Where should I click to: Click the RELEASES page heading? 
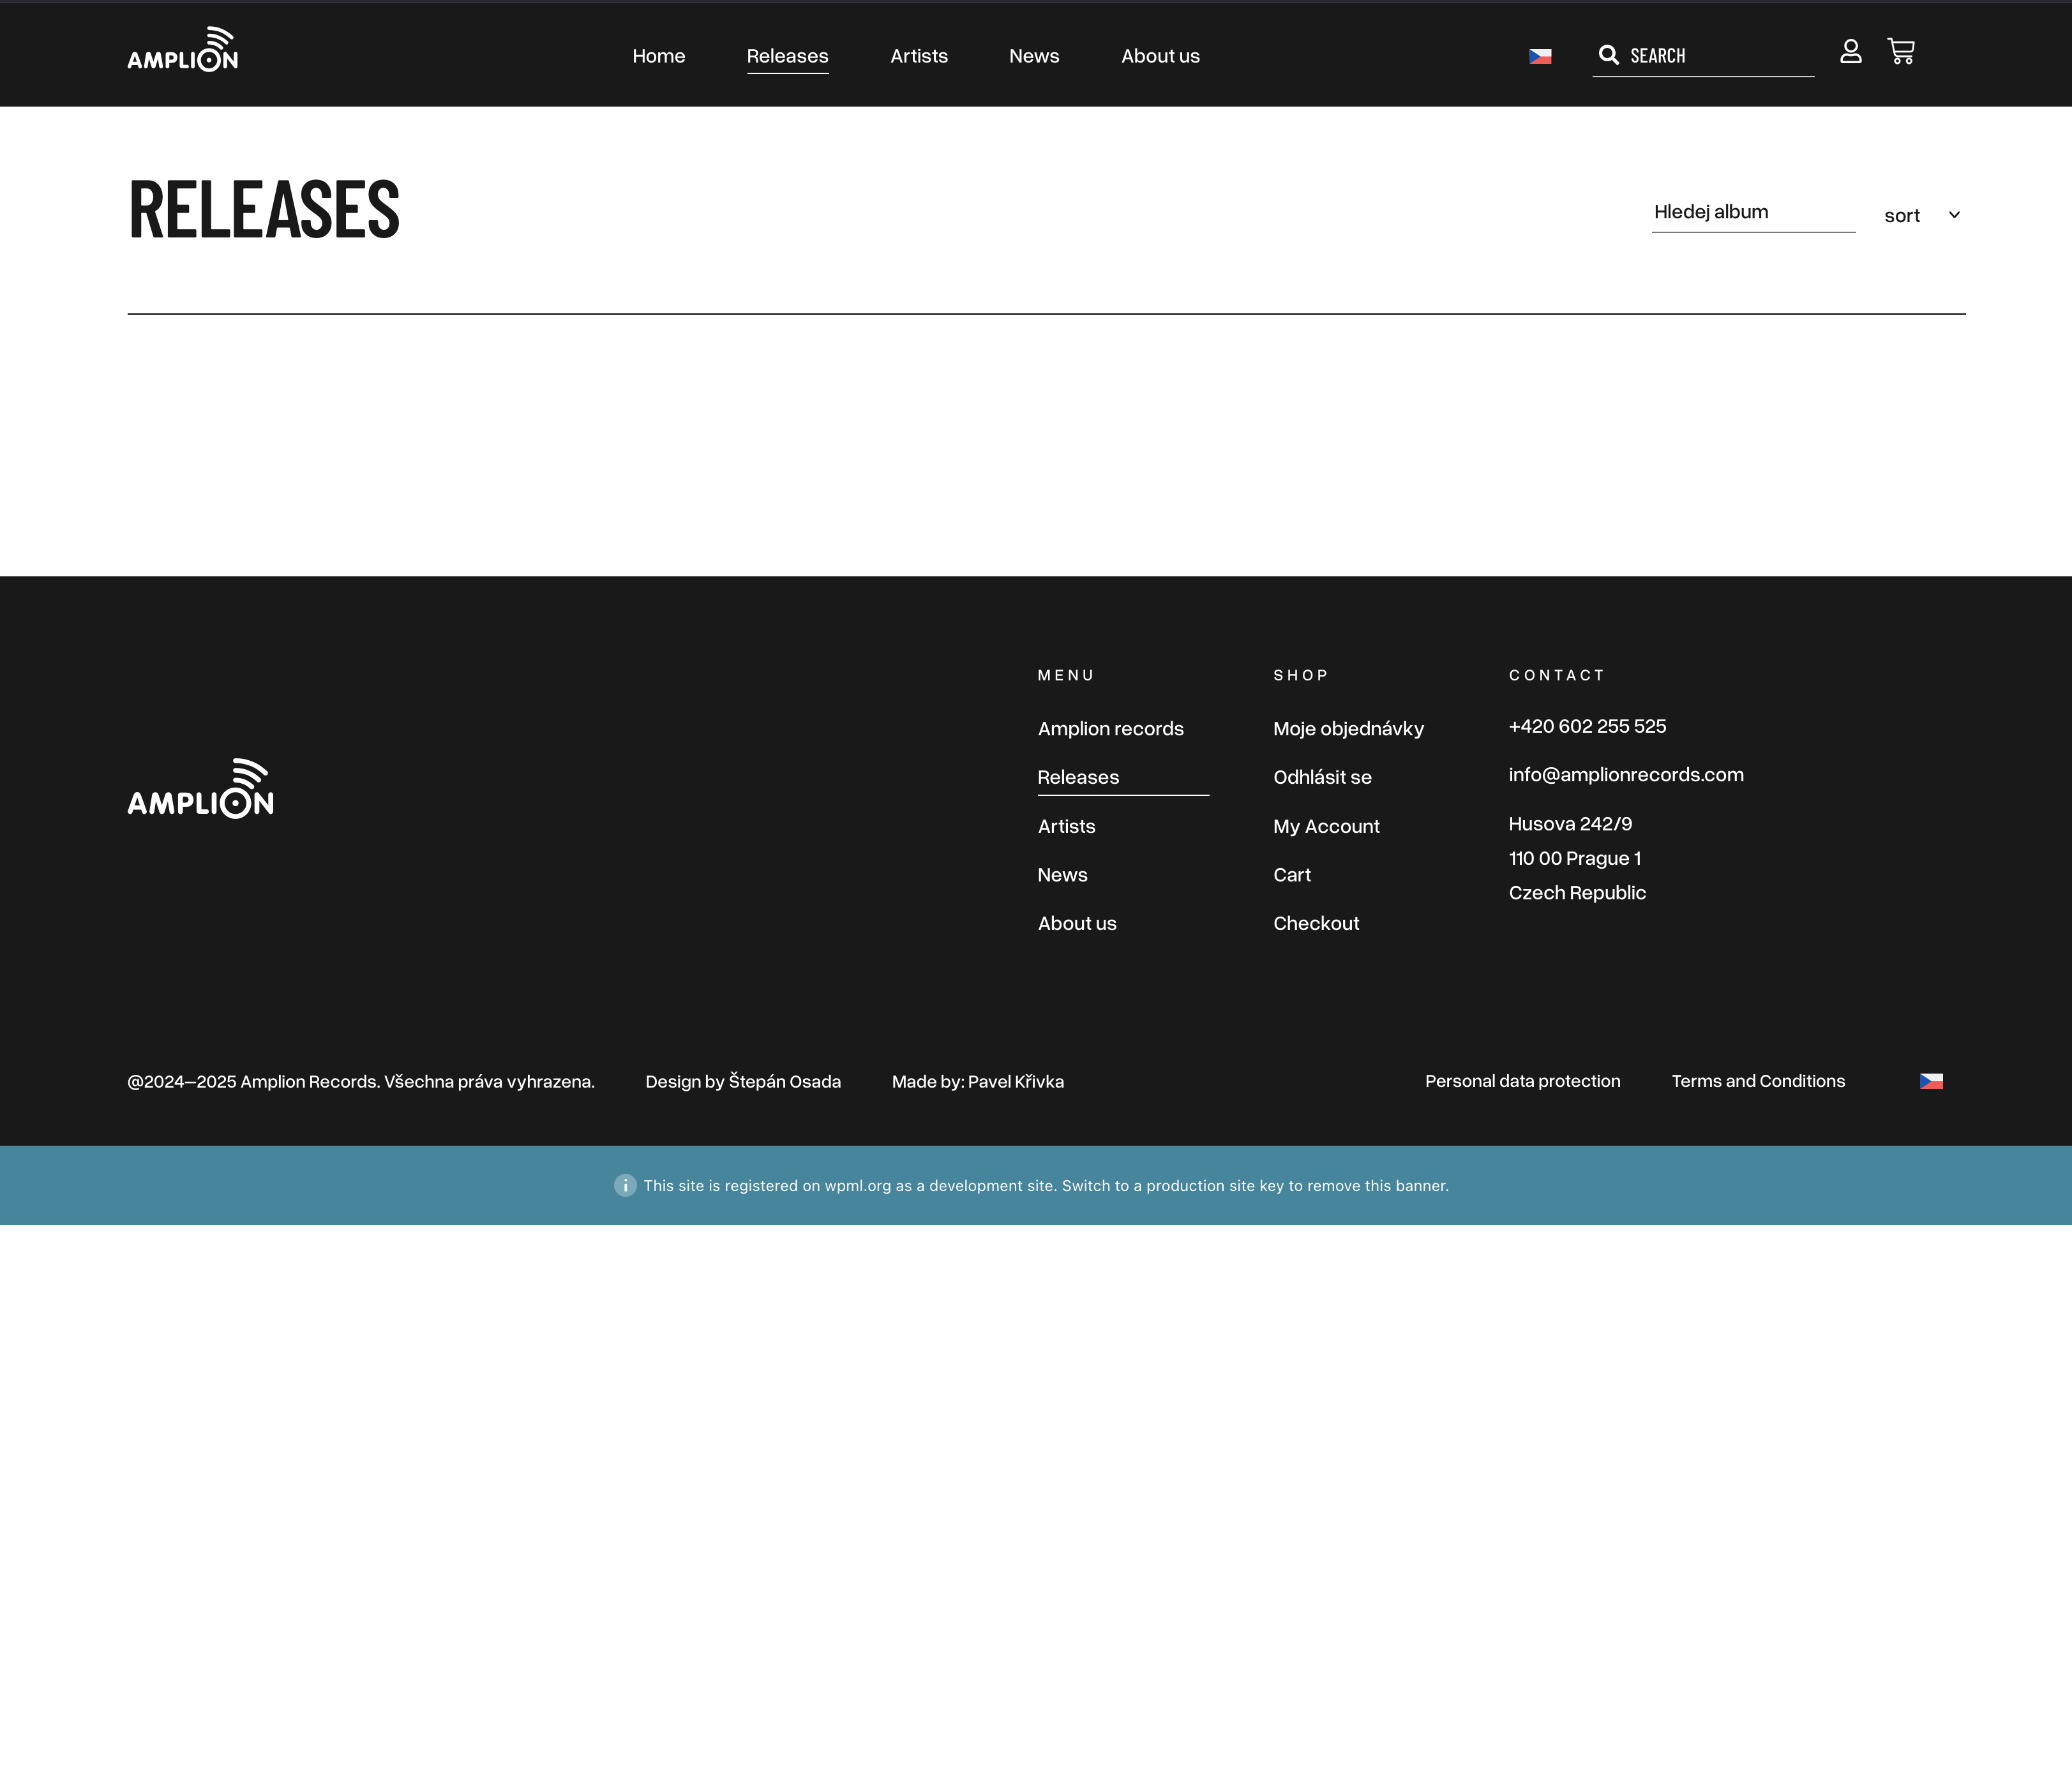(x=264, y=210)
